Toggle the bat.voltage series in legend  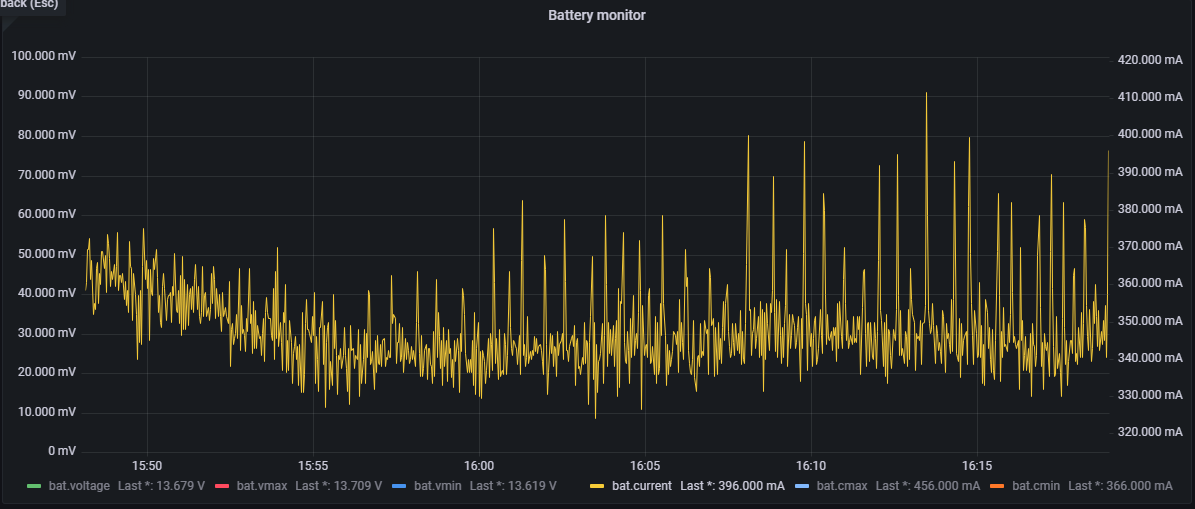tap(79, 486)
